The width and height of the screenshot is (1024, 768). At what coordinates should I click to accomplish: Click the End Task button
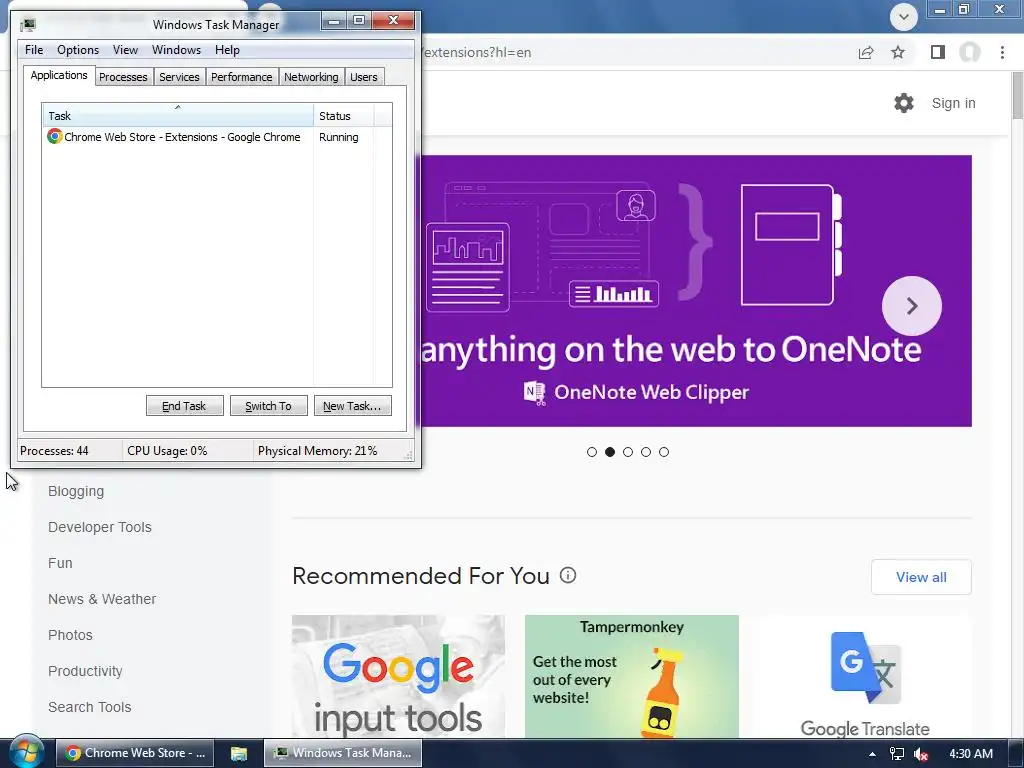tap(184, 406)
